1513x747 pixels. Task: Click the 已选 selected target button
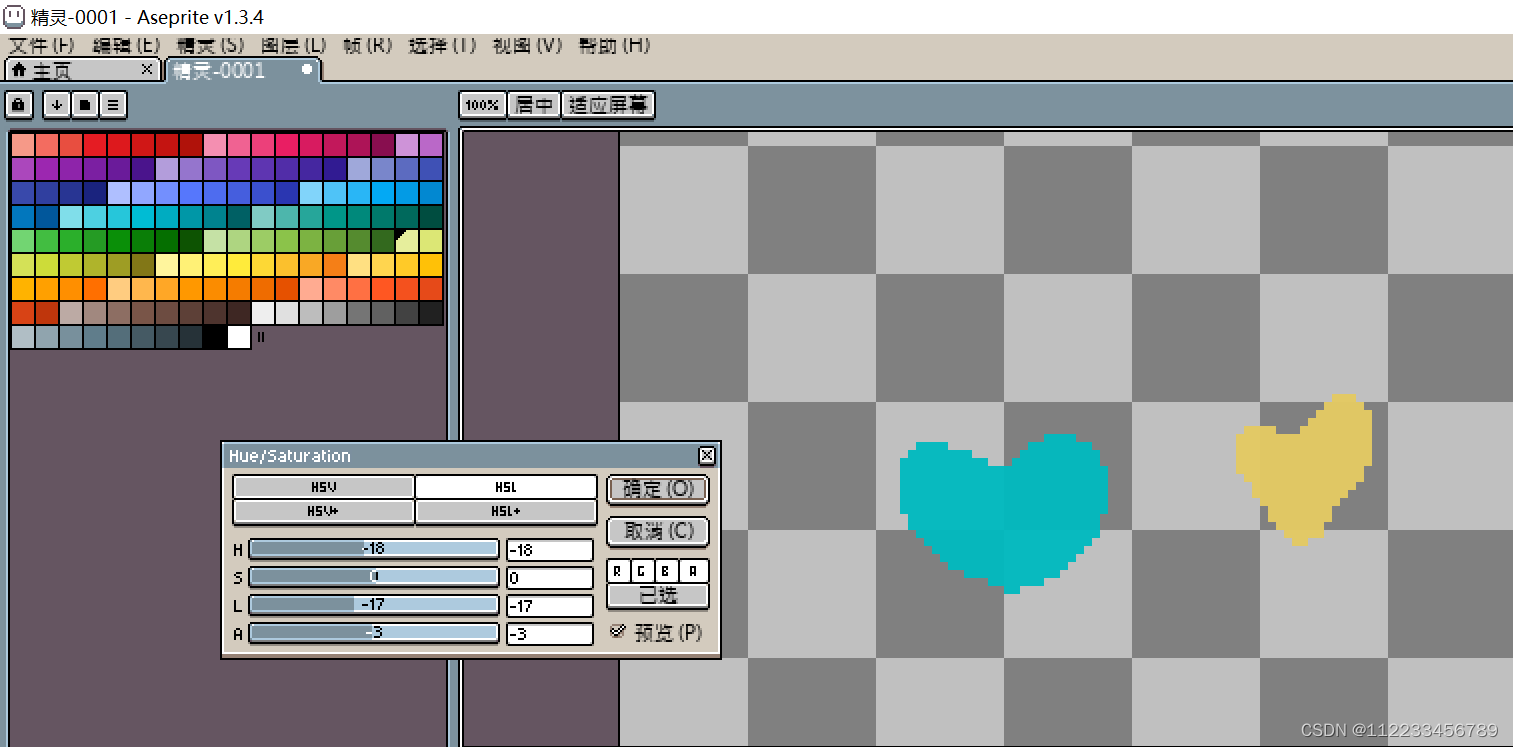(x=658, y=595)
